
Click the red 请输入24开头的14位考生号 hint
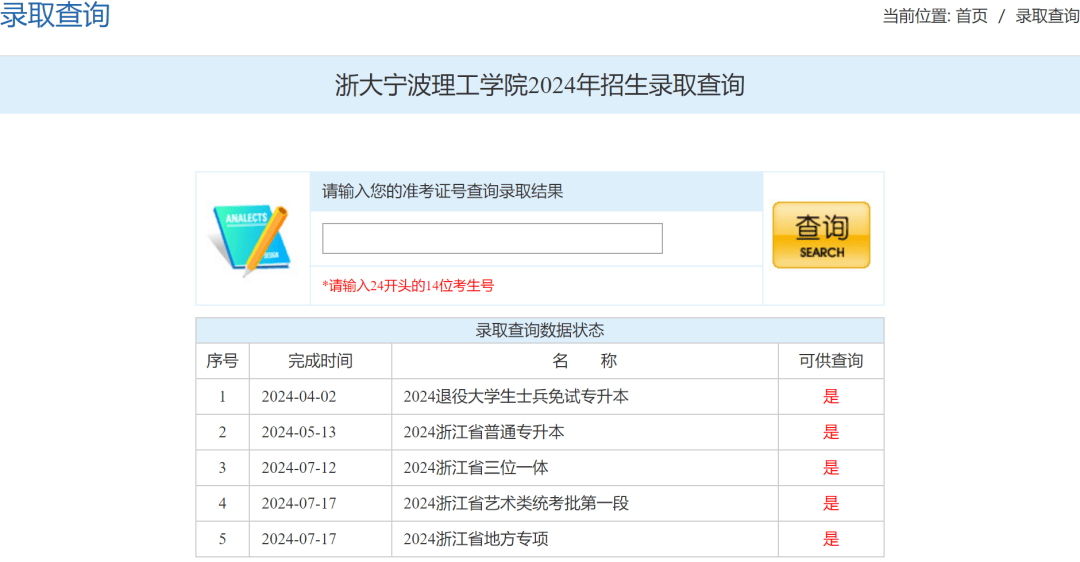tap(408, 285)
